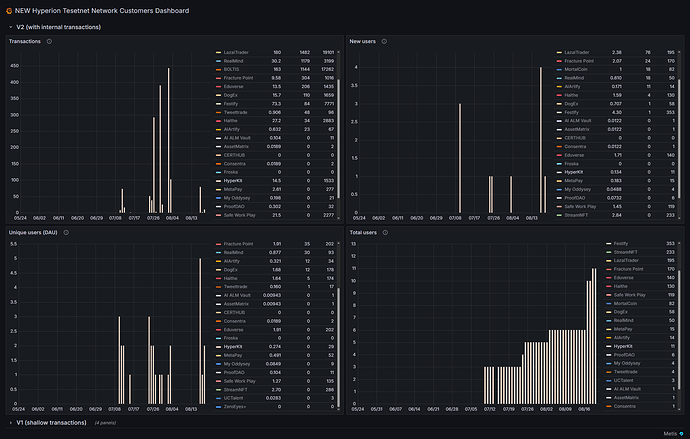Screen dimensions: 690x439
Task: Click info icon beside Unique users (DAU)
Action: point(67,233)
